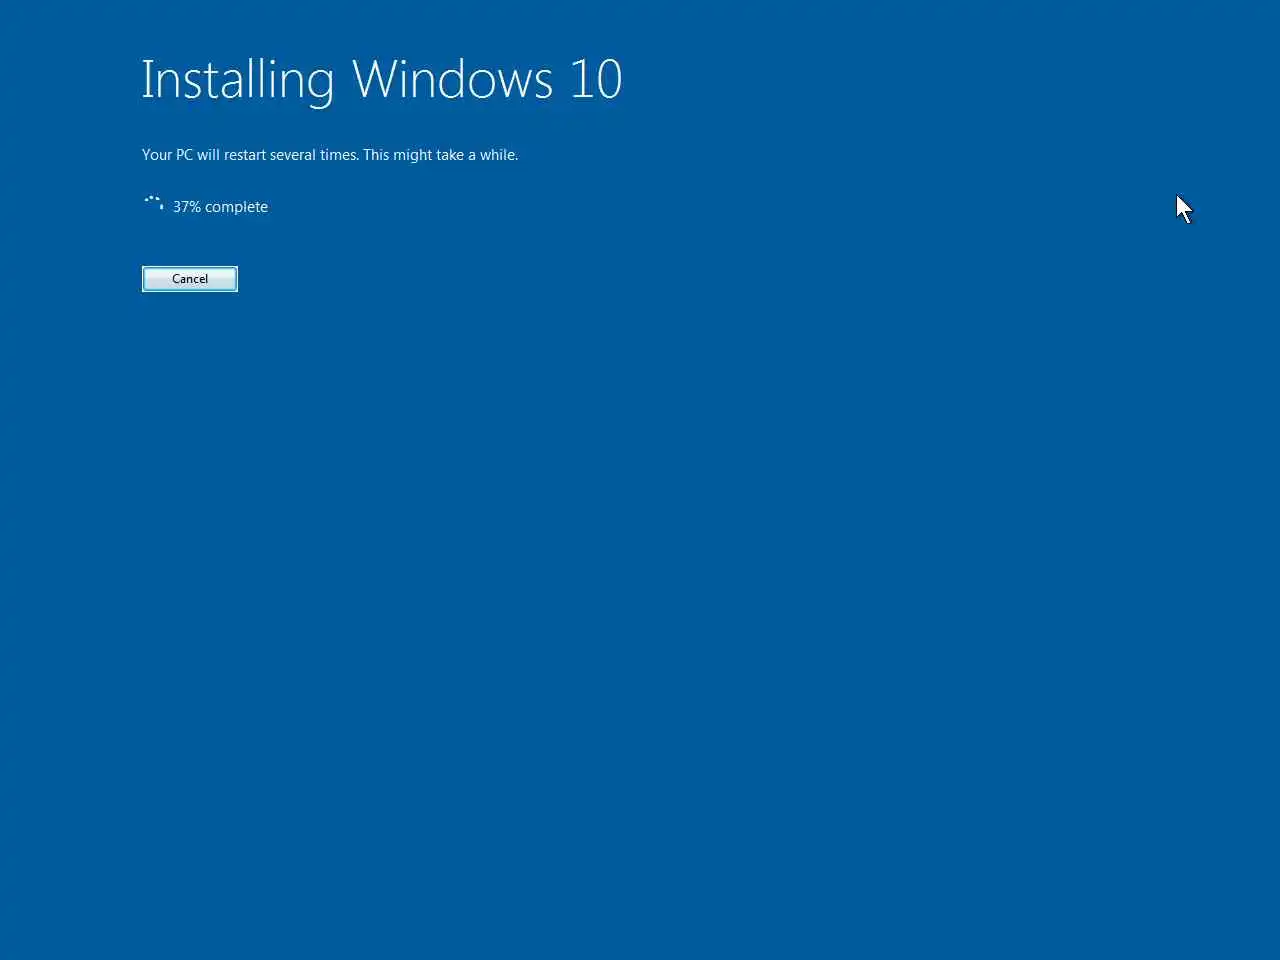Click 'Your PC will restart several times' message
Viewport: 1280px width, 960px height.
pyautogui.click(x=330, y=155)
